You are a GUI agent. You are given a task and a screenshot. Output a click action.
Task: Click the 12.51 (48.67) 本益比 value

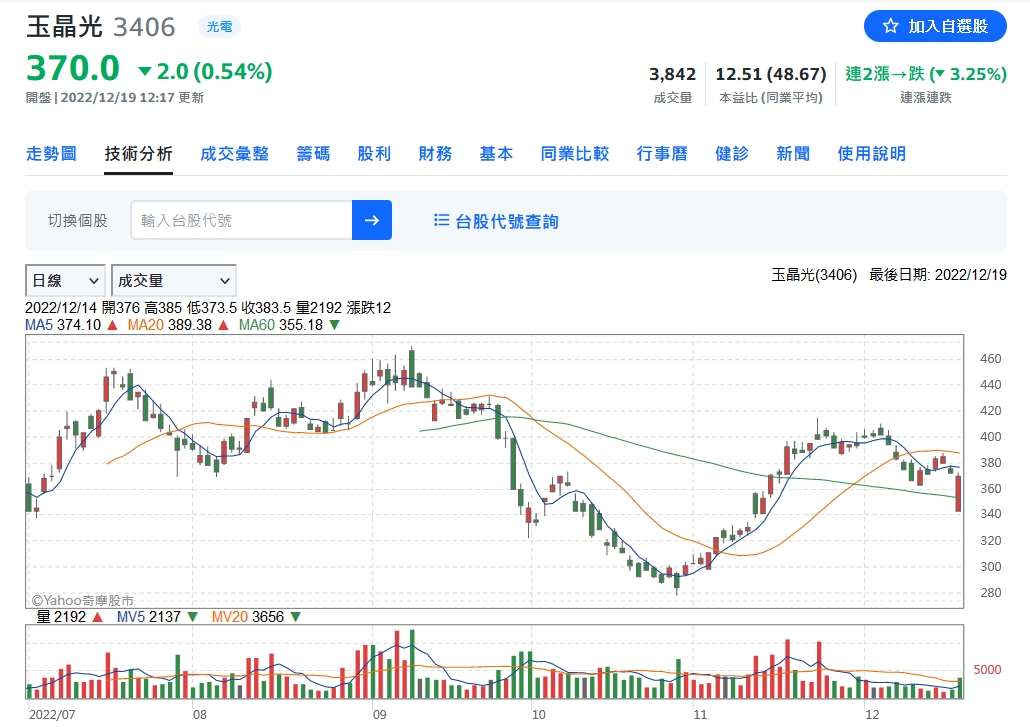point(771,74)
